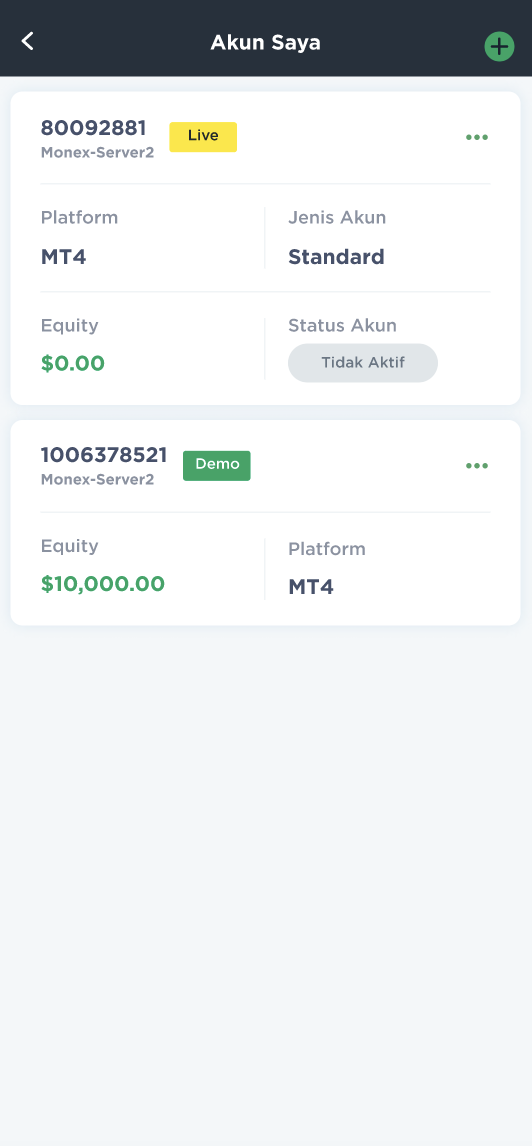The image size is (532, 1146).
Task: Click the Jenis Akun label
Action: pos(337,218)
